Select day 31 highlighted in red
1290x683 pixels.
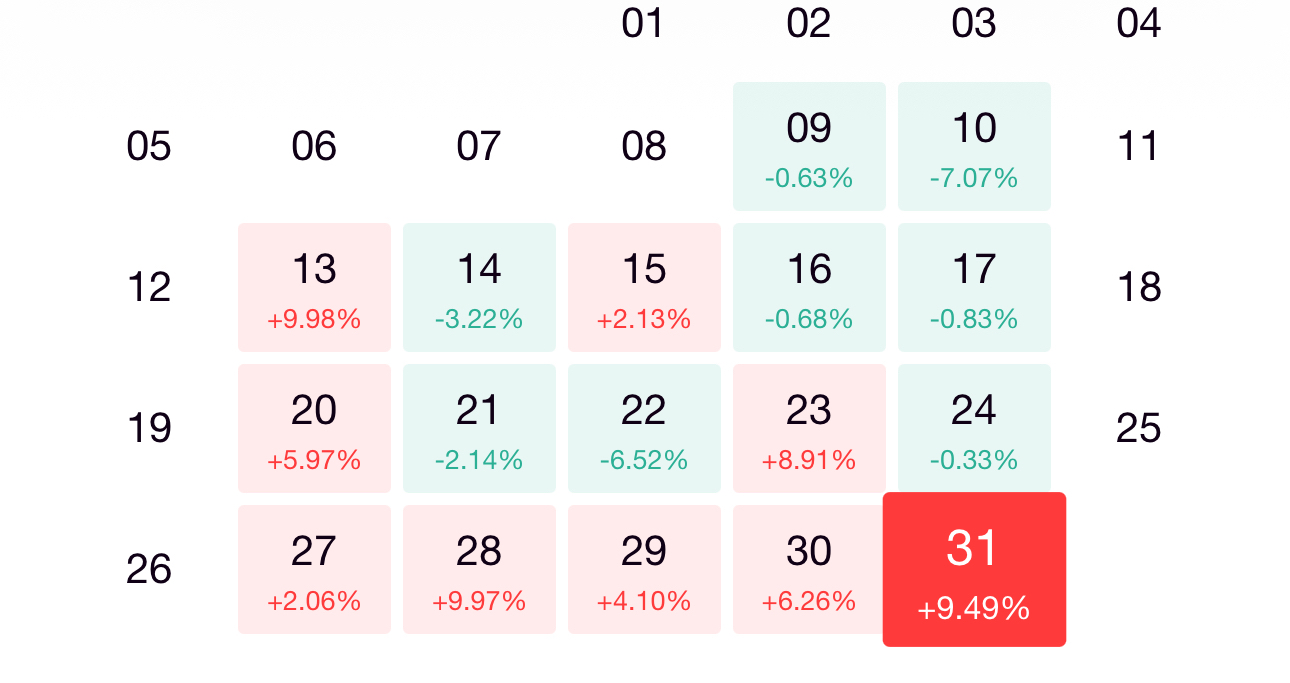(x=974, y=569)
